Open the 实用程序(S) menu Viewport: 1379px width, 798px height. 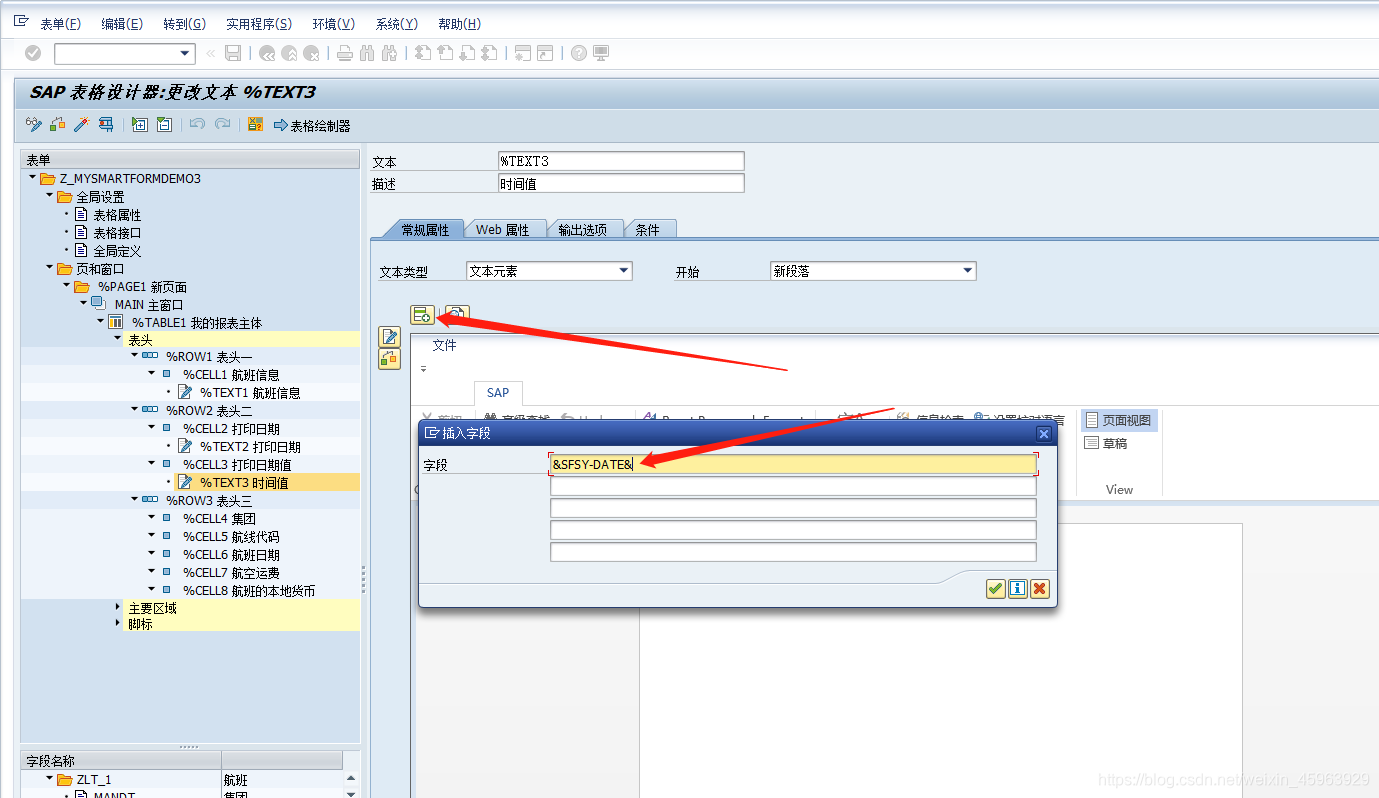click(259, 24)
